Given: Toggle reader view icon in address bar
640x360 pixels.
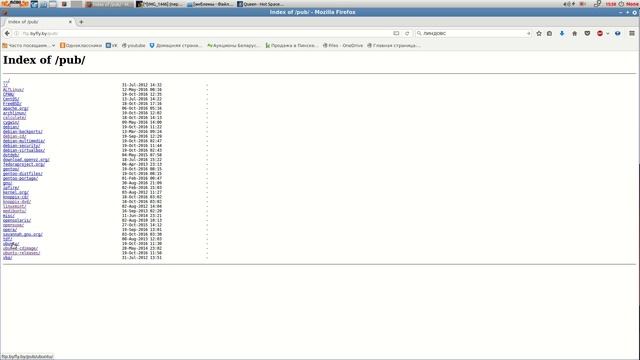Looking at the screenshot, I should tap(396, 33).
